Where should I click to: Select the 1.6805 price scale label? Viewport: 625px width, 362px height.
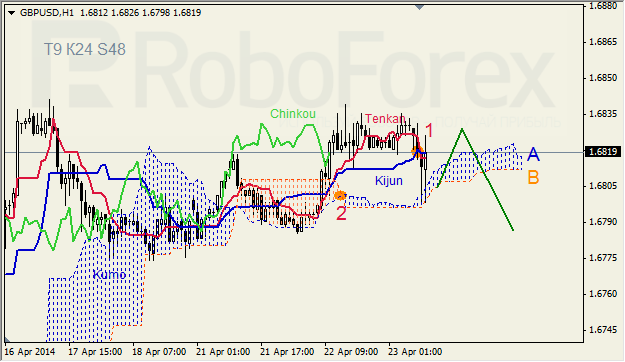pos(603,186)
